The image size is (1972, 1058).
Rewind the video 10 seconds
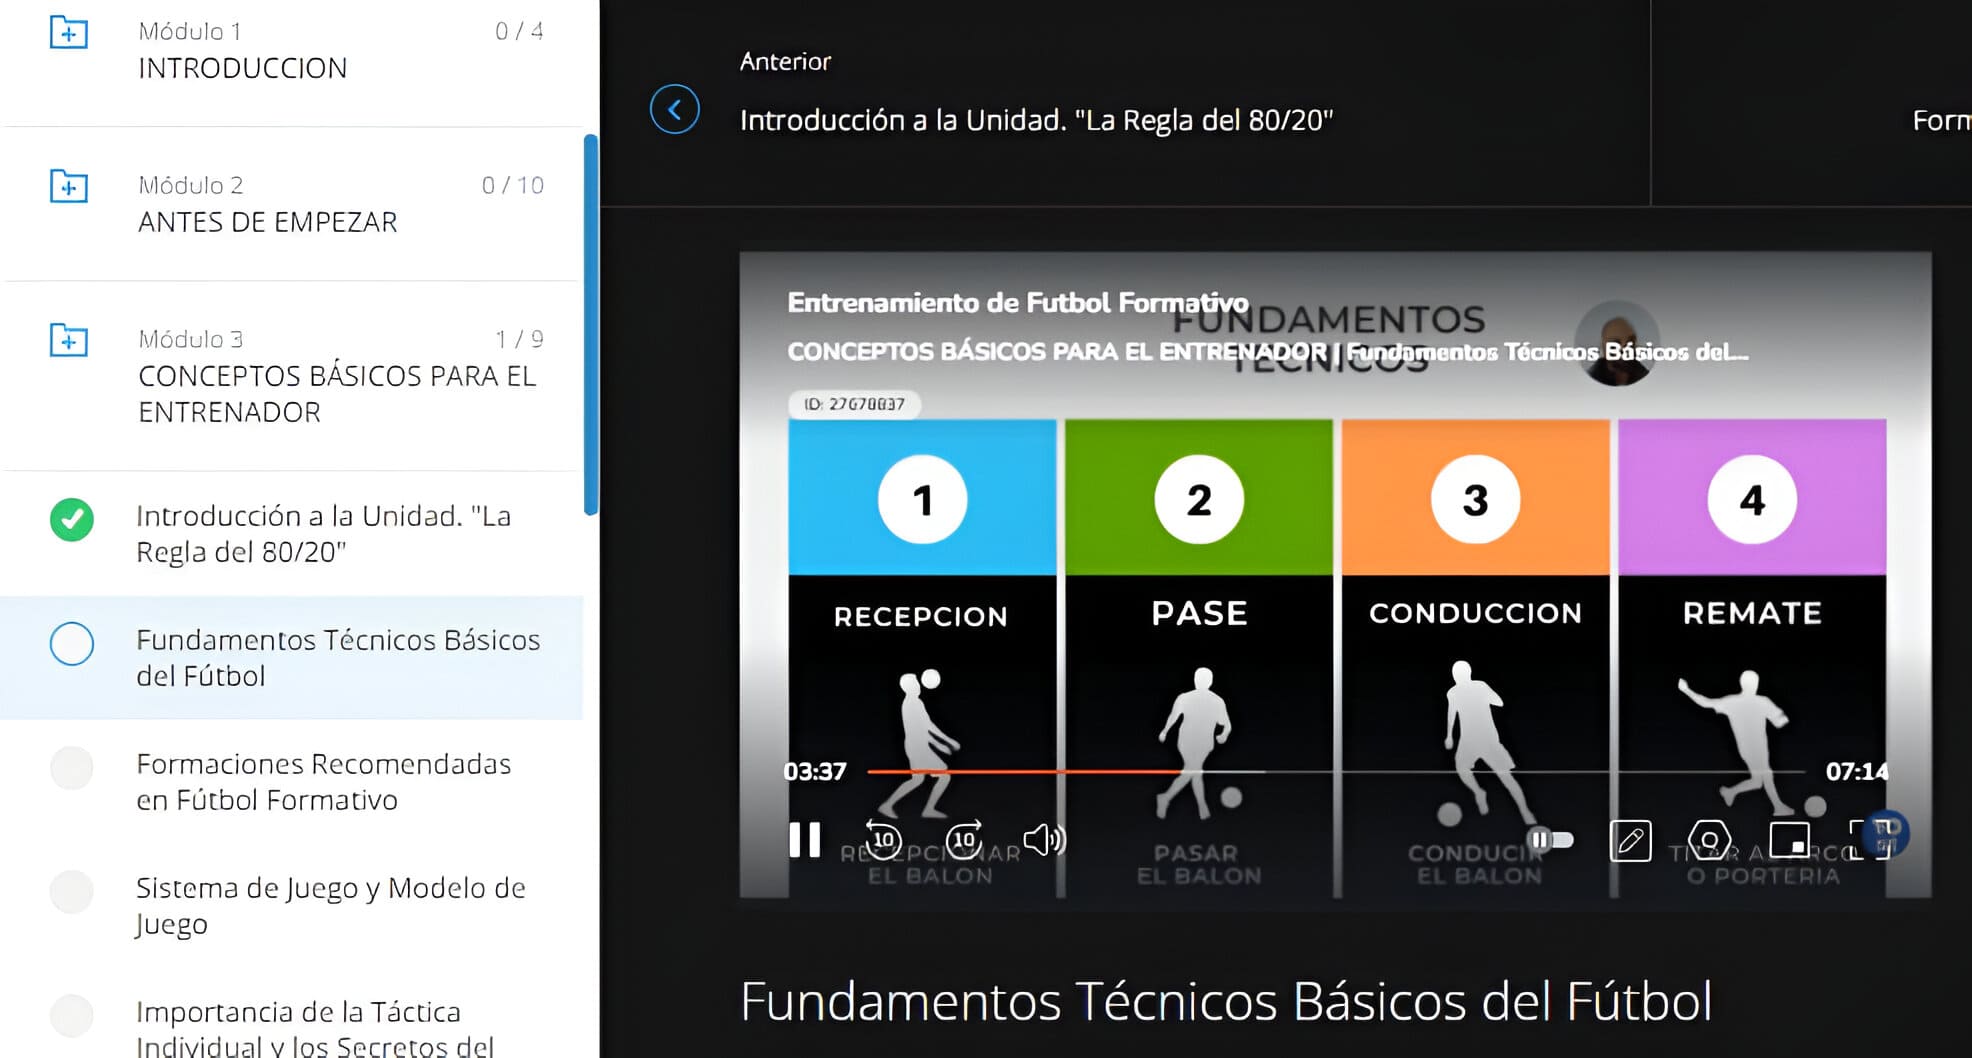click(884, 840)
